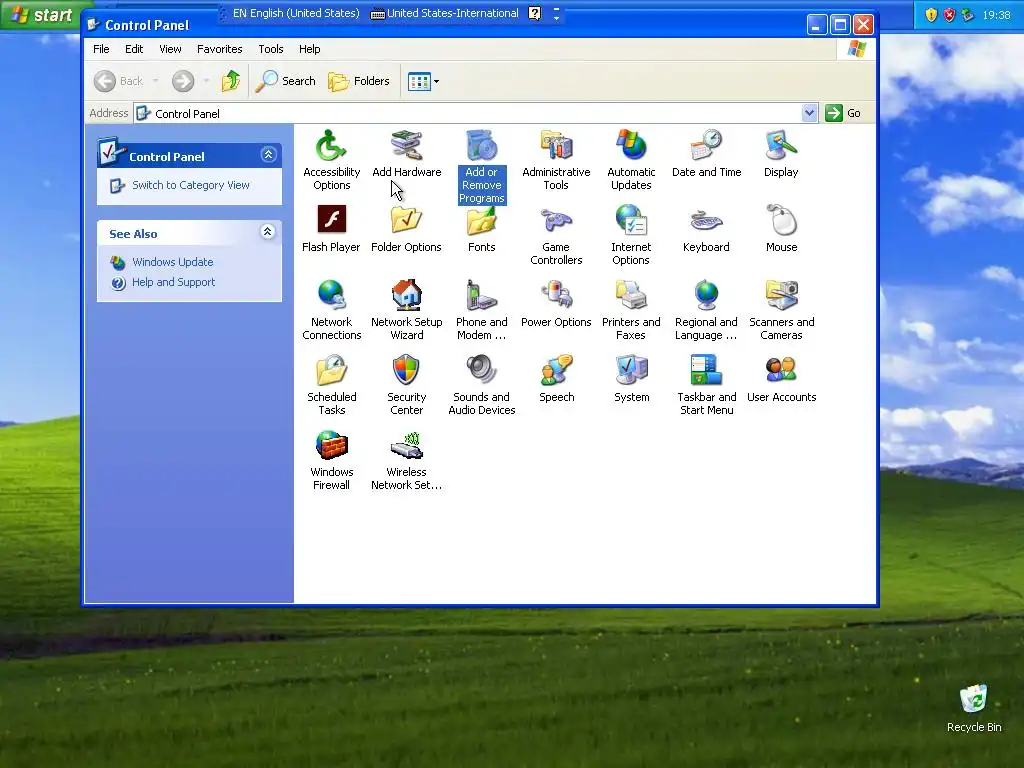Open User Accounts icon
This screenshot has width=1024, height=768.
[781, 379]
